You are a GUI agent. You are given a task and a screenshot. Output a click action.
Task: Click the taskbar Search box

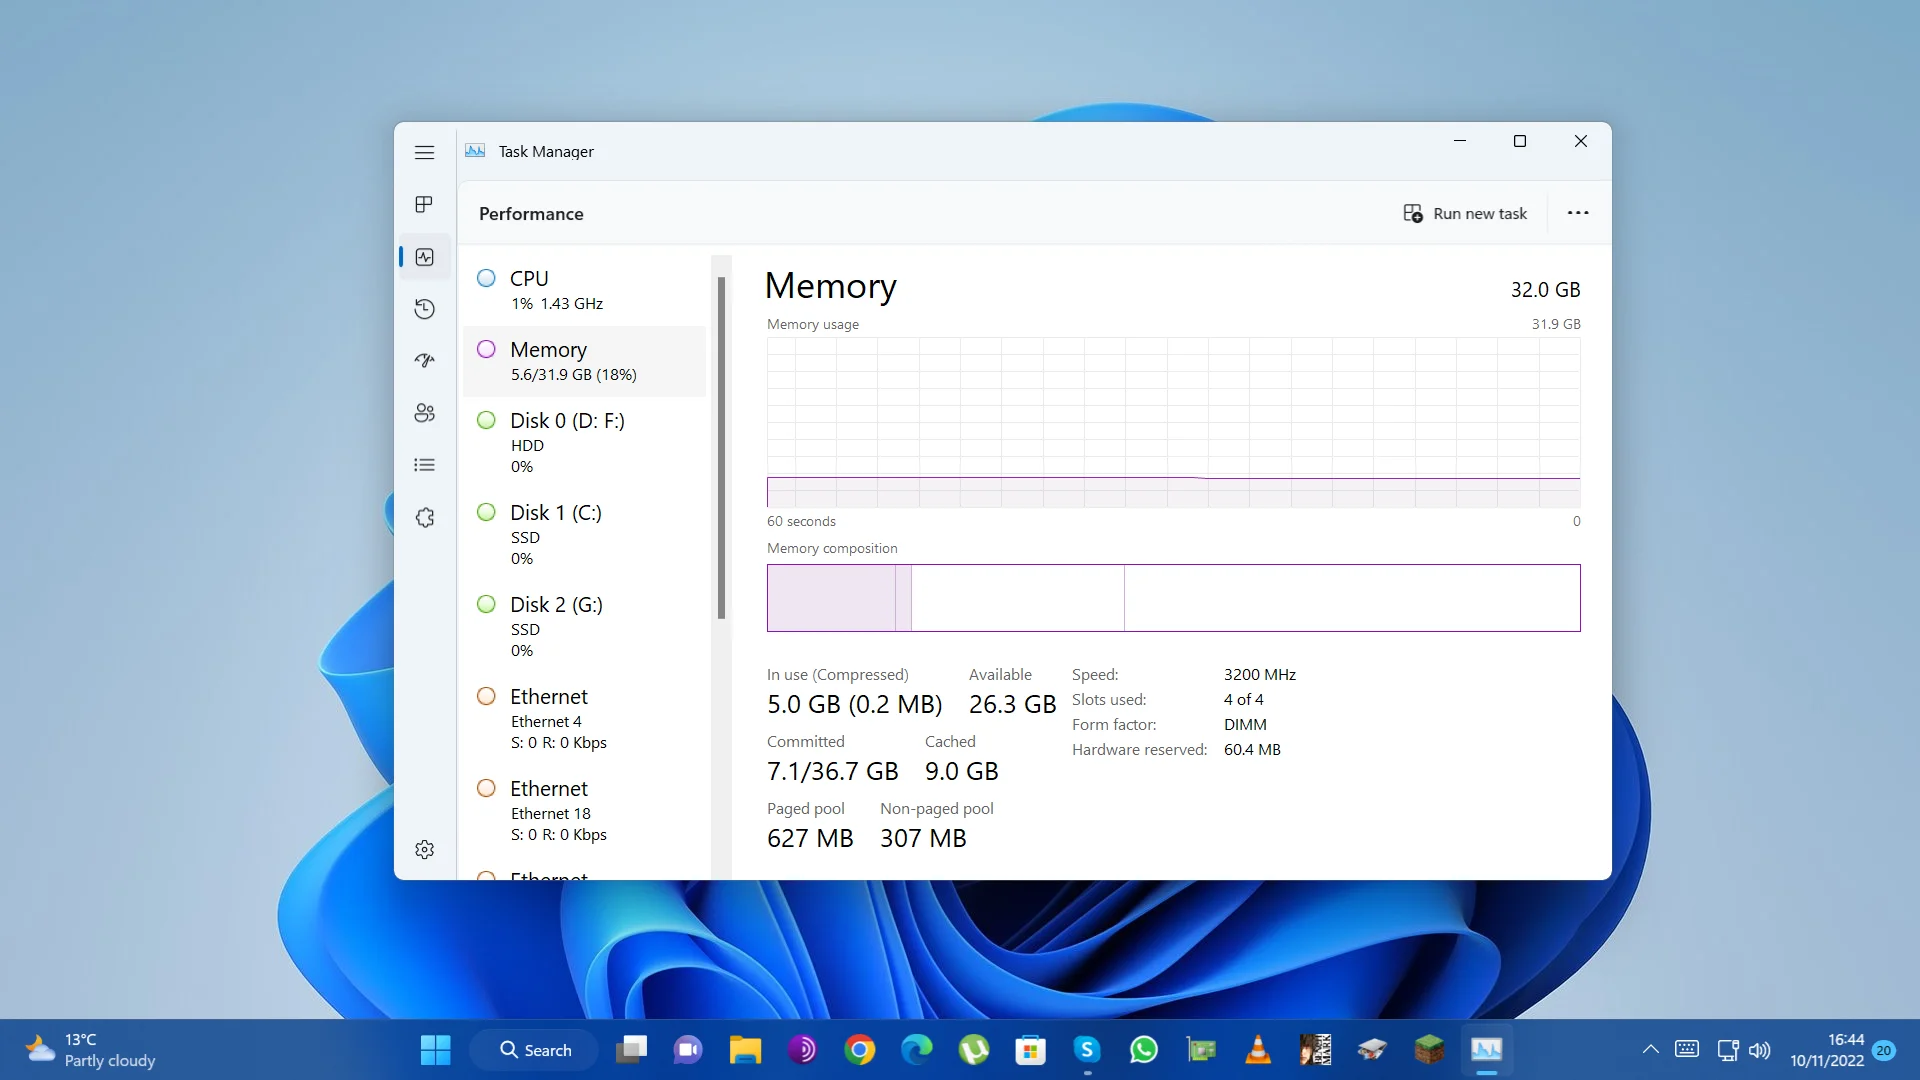coord(535,1050)
